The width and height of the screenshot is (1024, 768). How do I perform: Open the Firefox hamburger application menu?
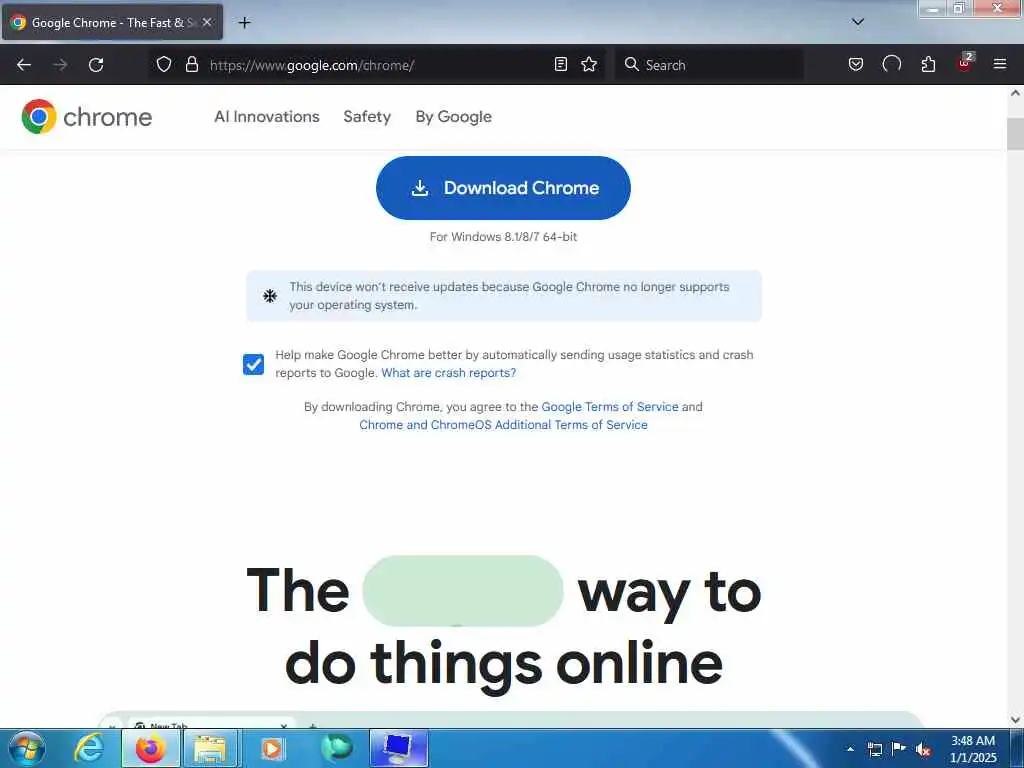pyautogui.click(x=1000, y=64)
